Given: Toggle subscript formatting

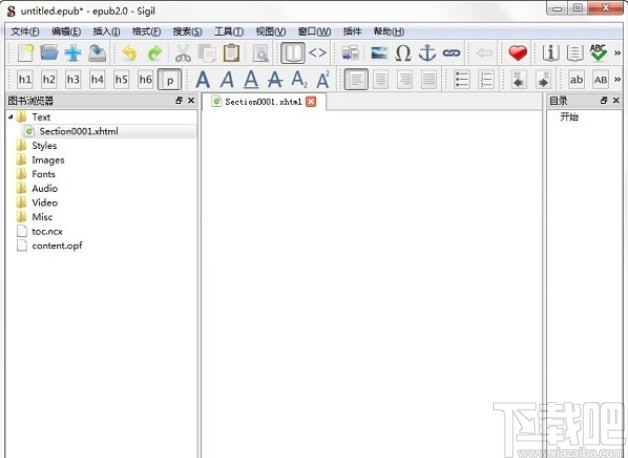Looking at the screenshot, I should tap(299, 79).
